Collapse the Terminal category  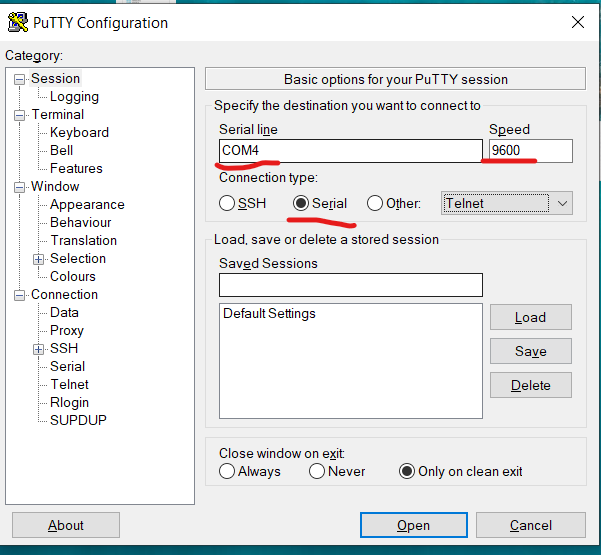20,115
